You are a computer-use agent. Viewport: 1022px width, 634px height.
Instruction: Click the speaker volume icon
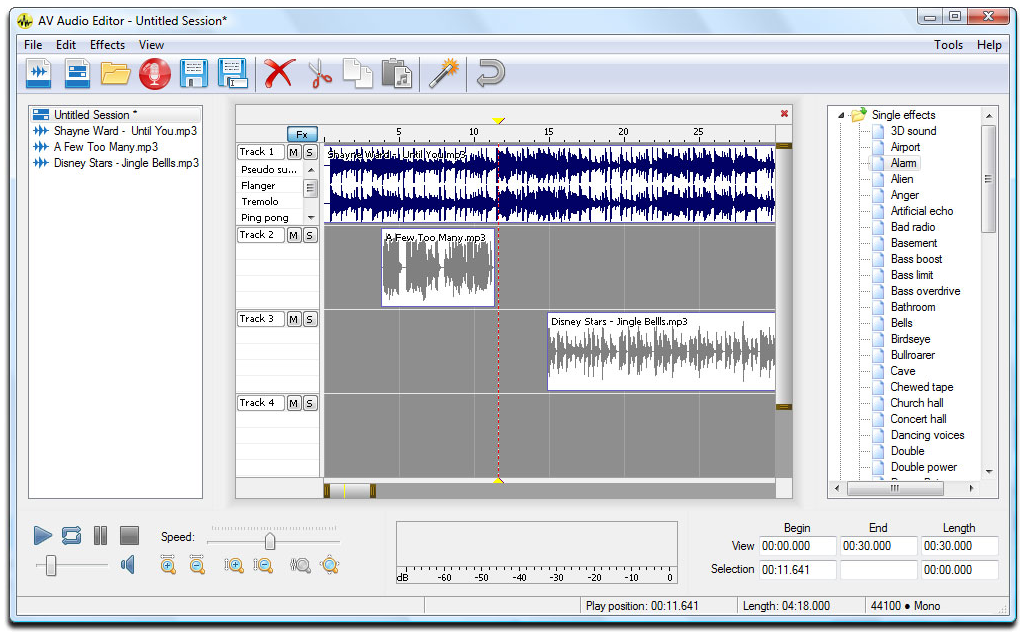[x=128, y=565]
